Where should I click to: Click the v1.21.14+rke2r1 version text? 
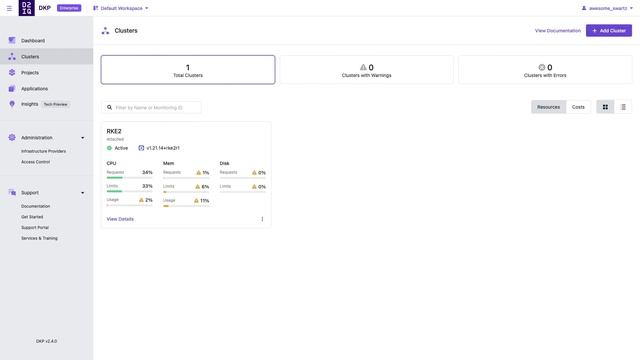[163, 148]
